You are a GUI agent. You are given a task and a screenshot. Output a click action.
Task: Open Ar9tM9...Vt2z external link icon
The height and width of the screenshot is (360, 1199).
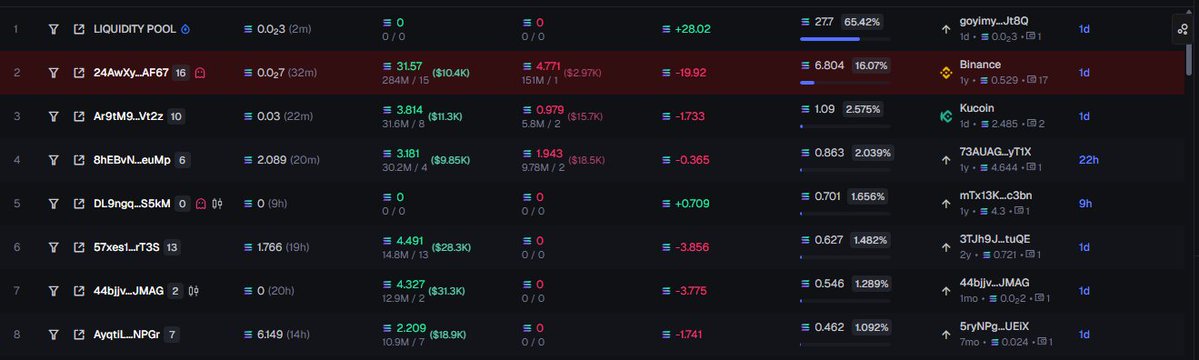(x=78, y=116)
